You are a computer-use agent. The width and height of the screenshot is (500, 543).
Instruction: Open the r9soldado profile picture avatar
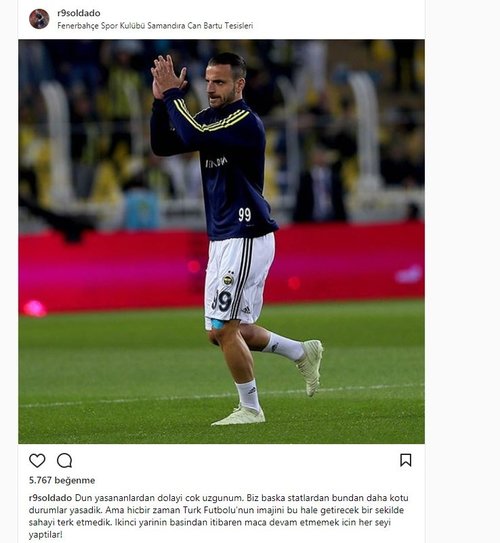[39, 19]
